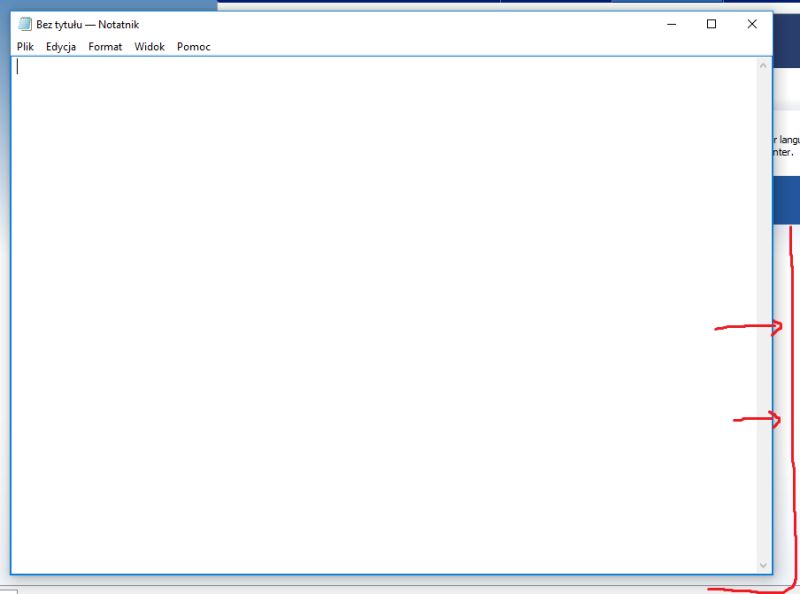The image size is (800, 594).
Task: Click the Notatnik app icon in title bar
Action: point(24,24)
